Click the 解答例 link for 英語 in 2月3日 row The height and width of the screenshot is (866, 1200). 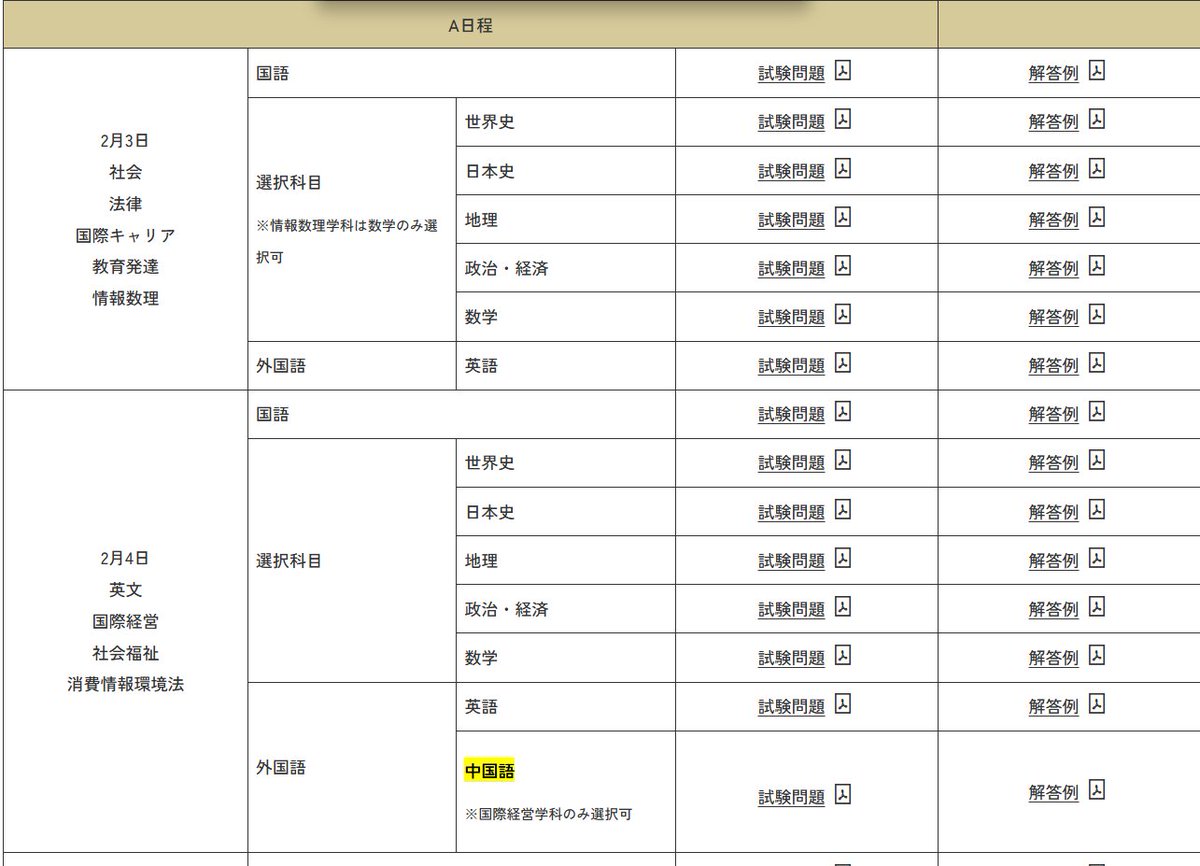pos(1055,366)
